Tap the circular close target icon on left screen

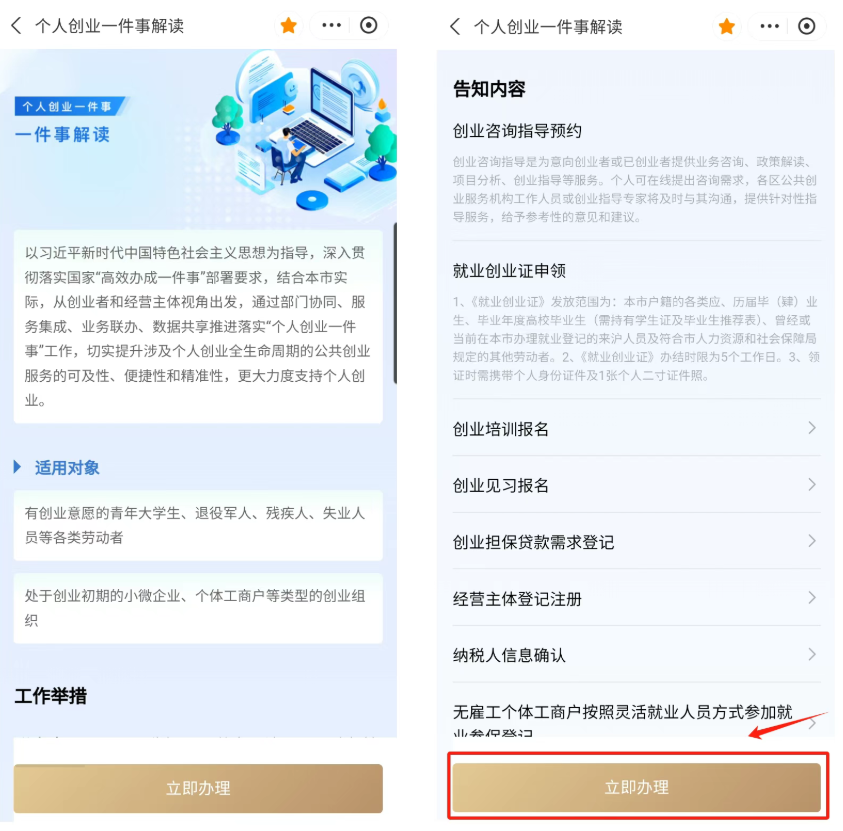pyautogui.click(x=369, y=25)
